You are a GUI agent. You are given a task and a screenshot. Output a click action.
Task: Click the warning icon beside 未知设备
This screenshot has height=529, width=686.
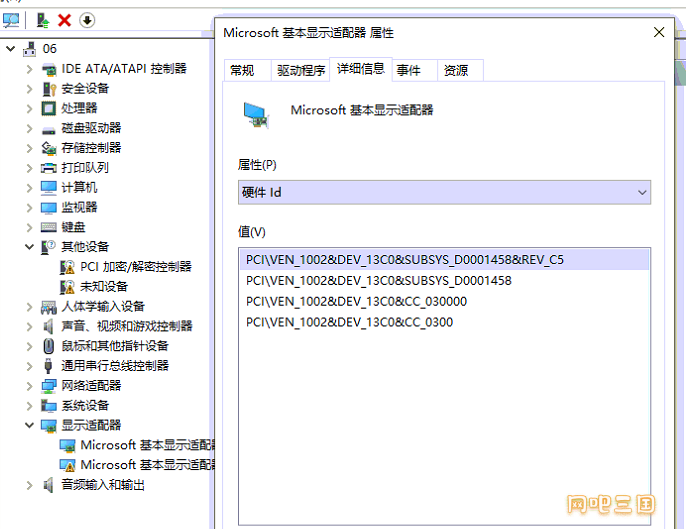click(67, 287)
